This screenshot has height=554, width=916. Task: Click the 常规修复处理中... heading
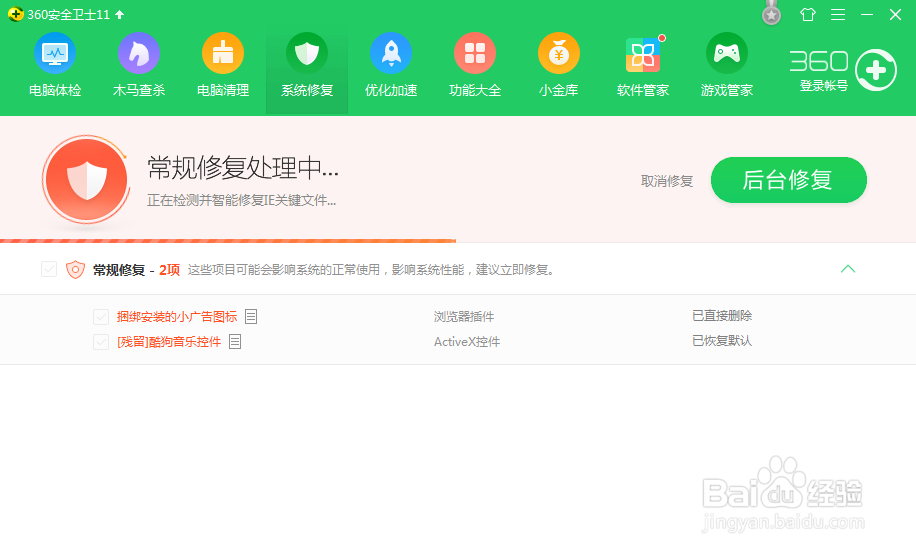pyautogui.click(x=242, y=168)
